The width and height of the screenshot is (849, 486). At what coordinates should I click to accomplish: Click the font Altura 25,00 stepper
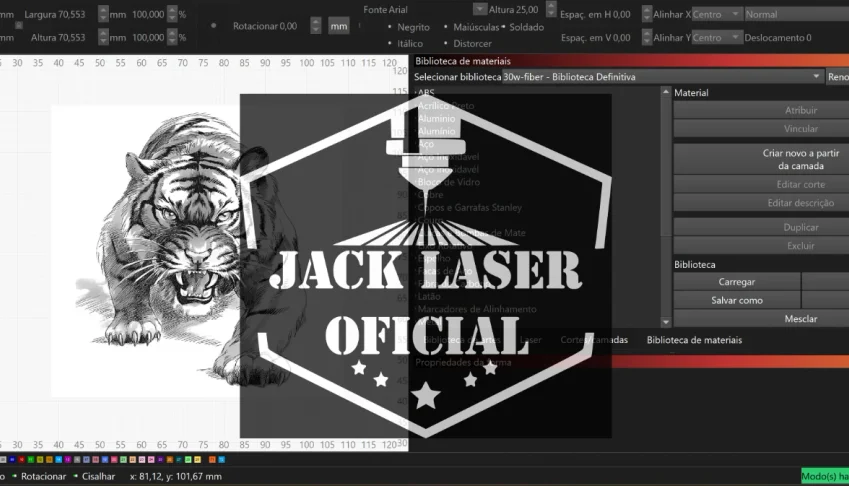point(551,9)
